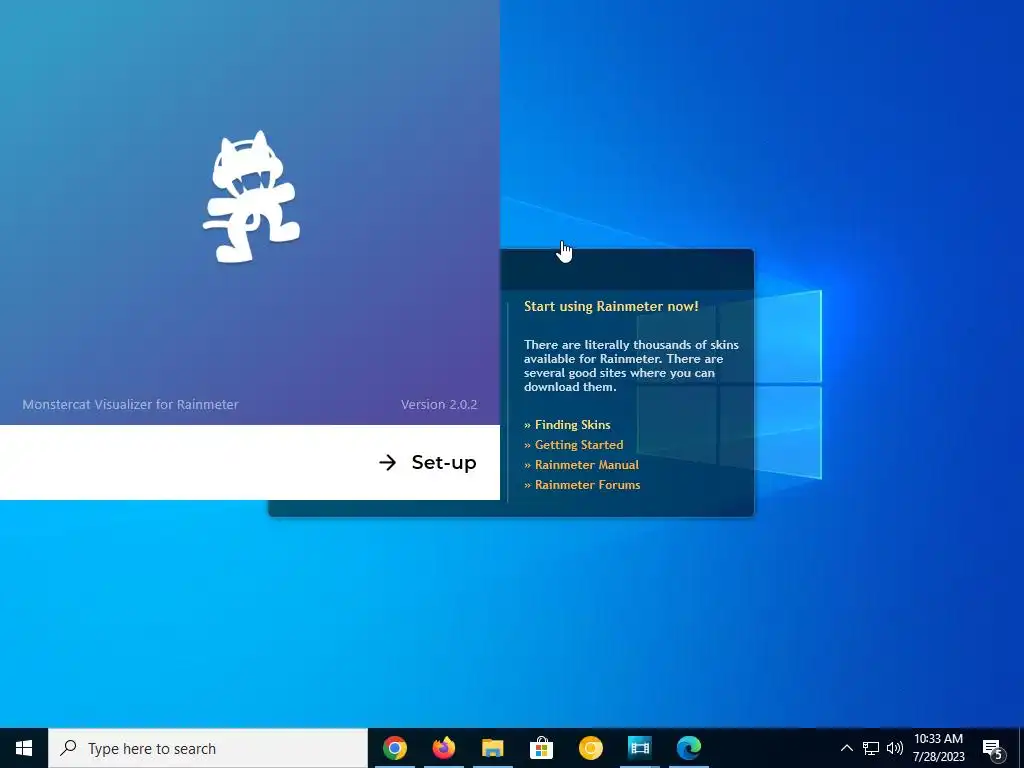This screenshot has width=1024, height=768.
Task: Click the network icon in system tray
Action: point(871,748)
